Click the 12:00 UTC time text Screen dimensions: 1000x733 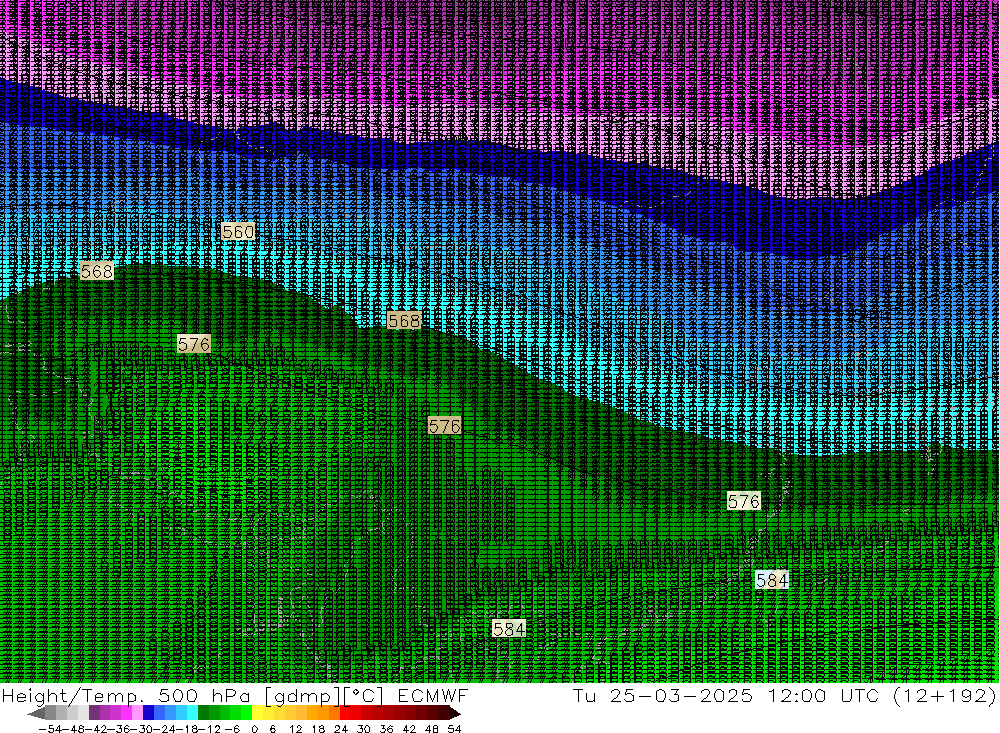tap(823, 695)
